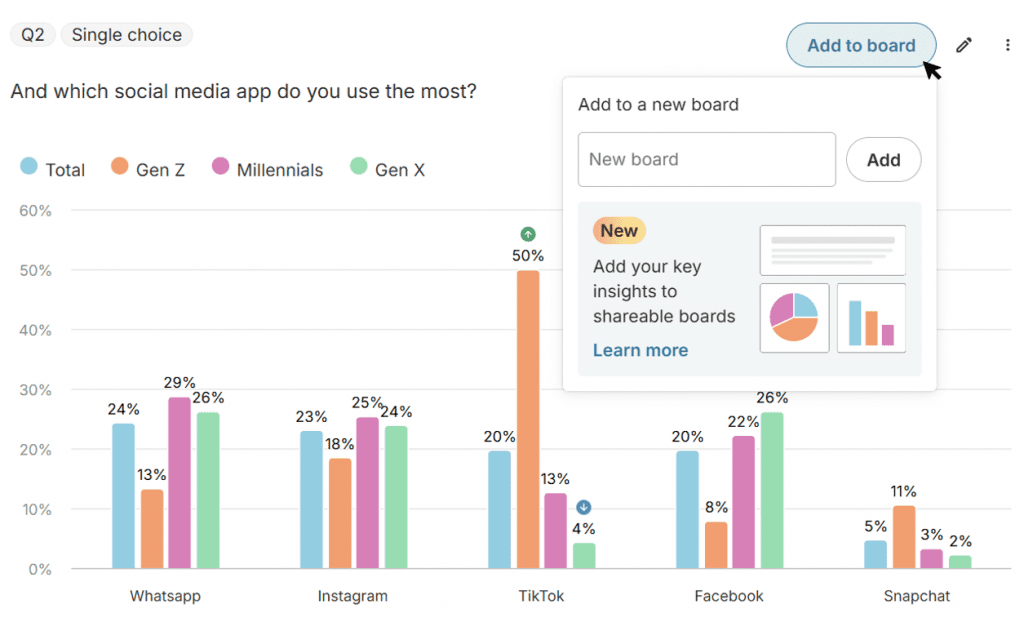Open the Learn more link

click(640, 350)
